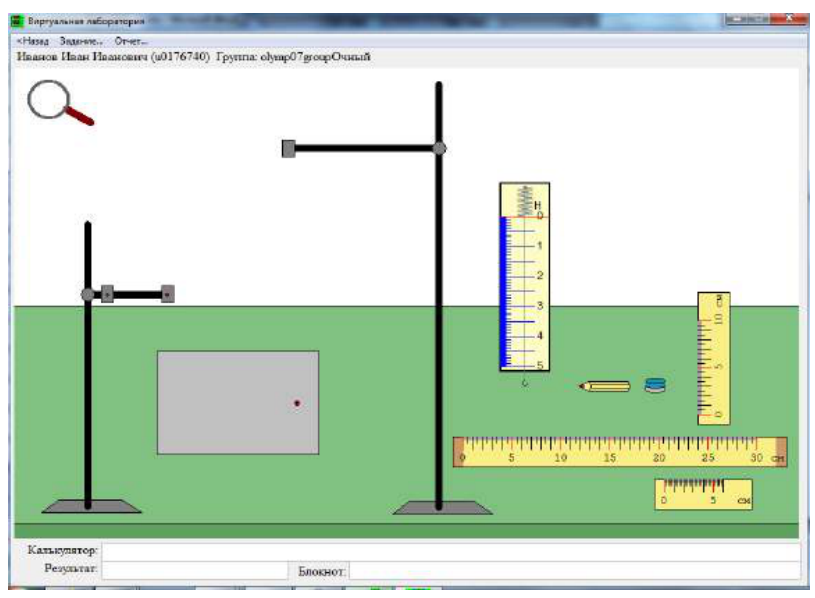Image resolution: width=815 pixels, height=598 pixels.
Task: Select the gray rectangular plate
Action: [238, 403]
